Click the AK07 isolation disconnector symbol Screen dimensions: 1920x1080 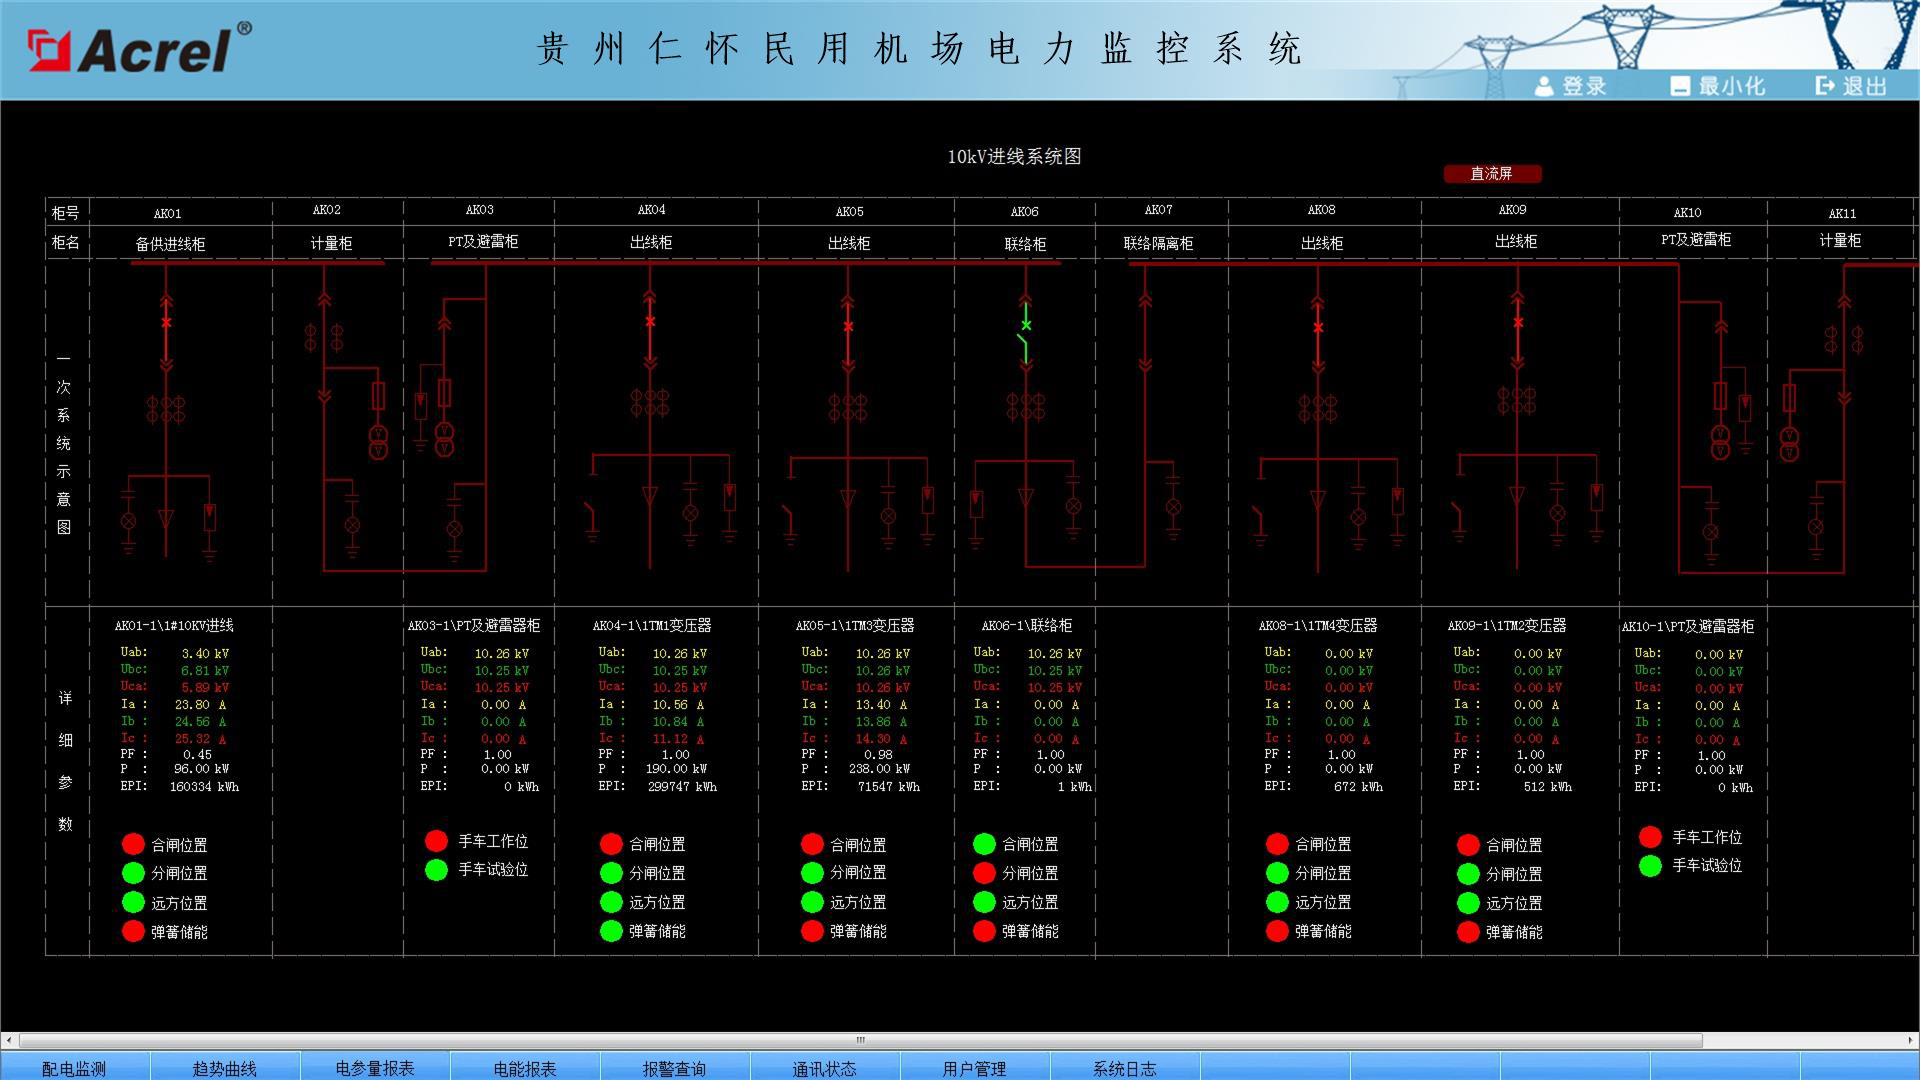[x=1145, y=331]
